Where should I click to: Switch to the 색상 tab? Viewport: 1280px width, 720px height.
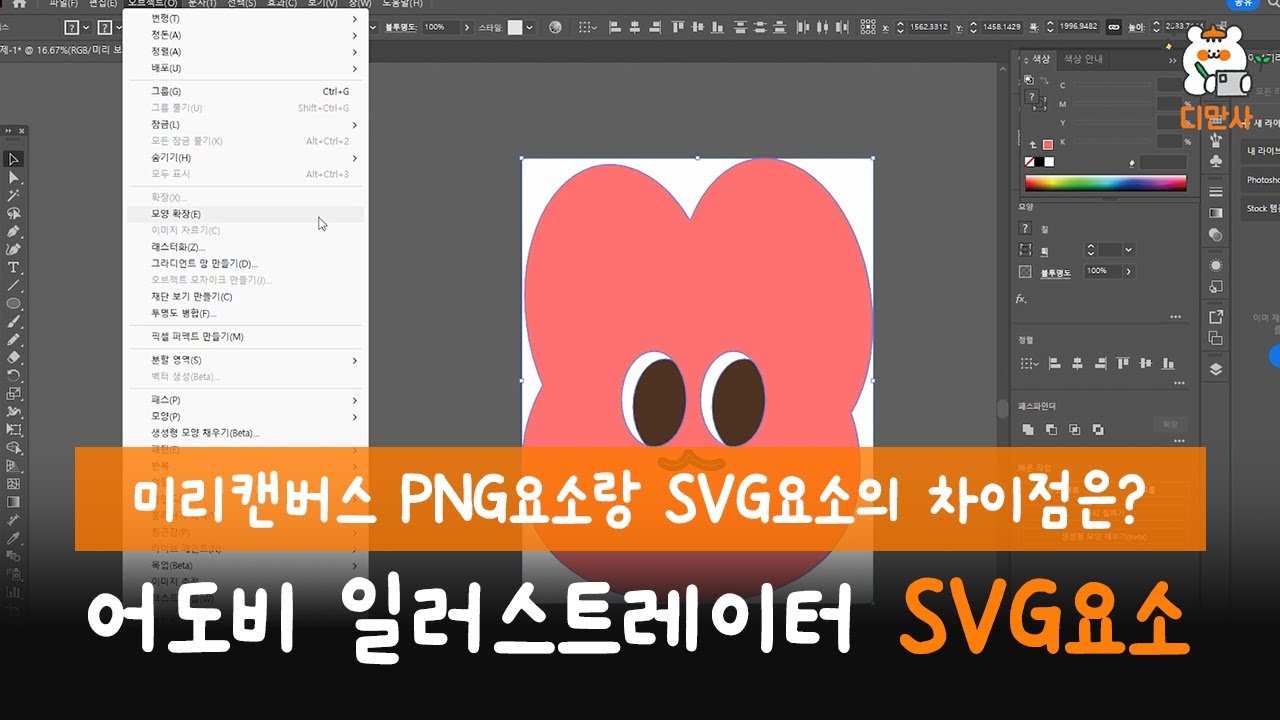point(1041,59)
